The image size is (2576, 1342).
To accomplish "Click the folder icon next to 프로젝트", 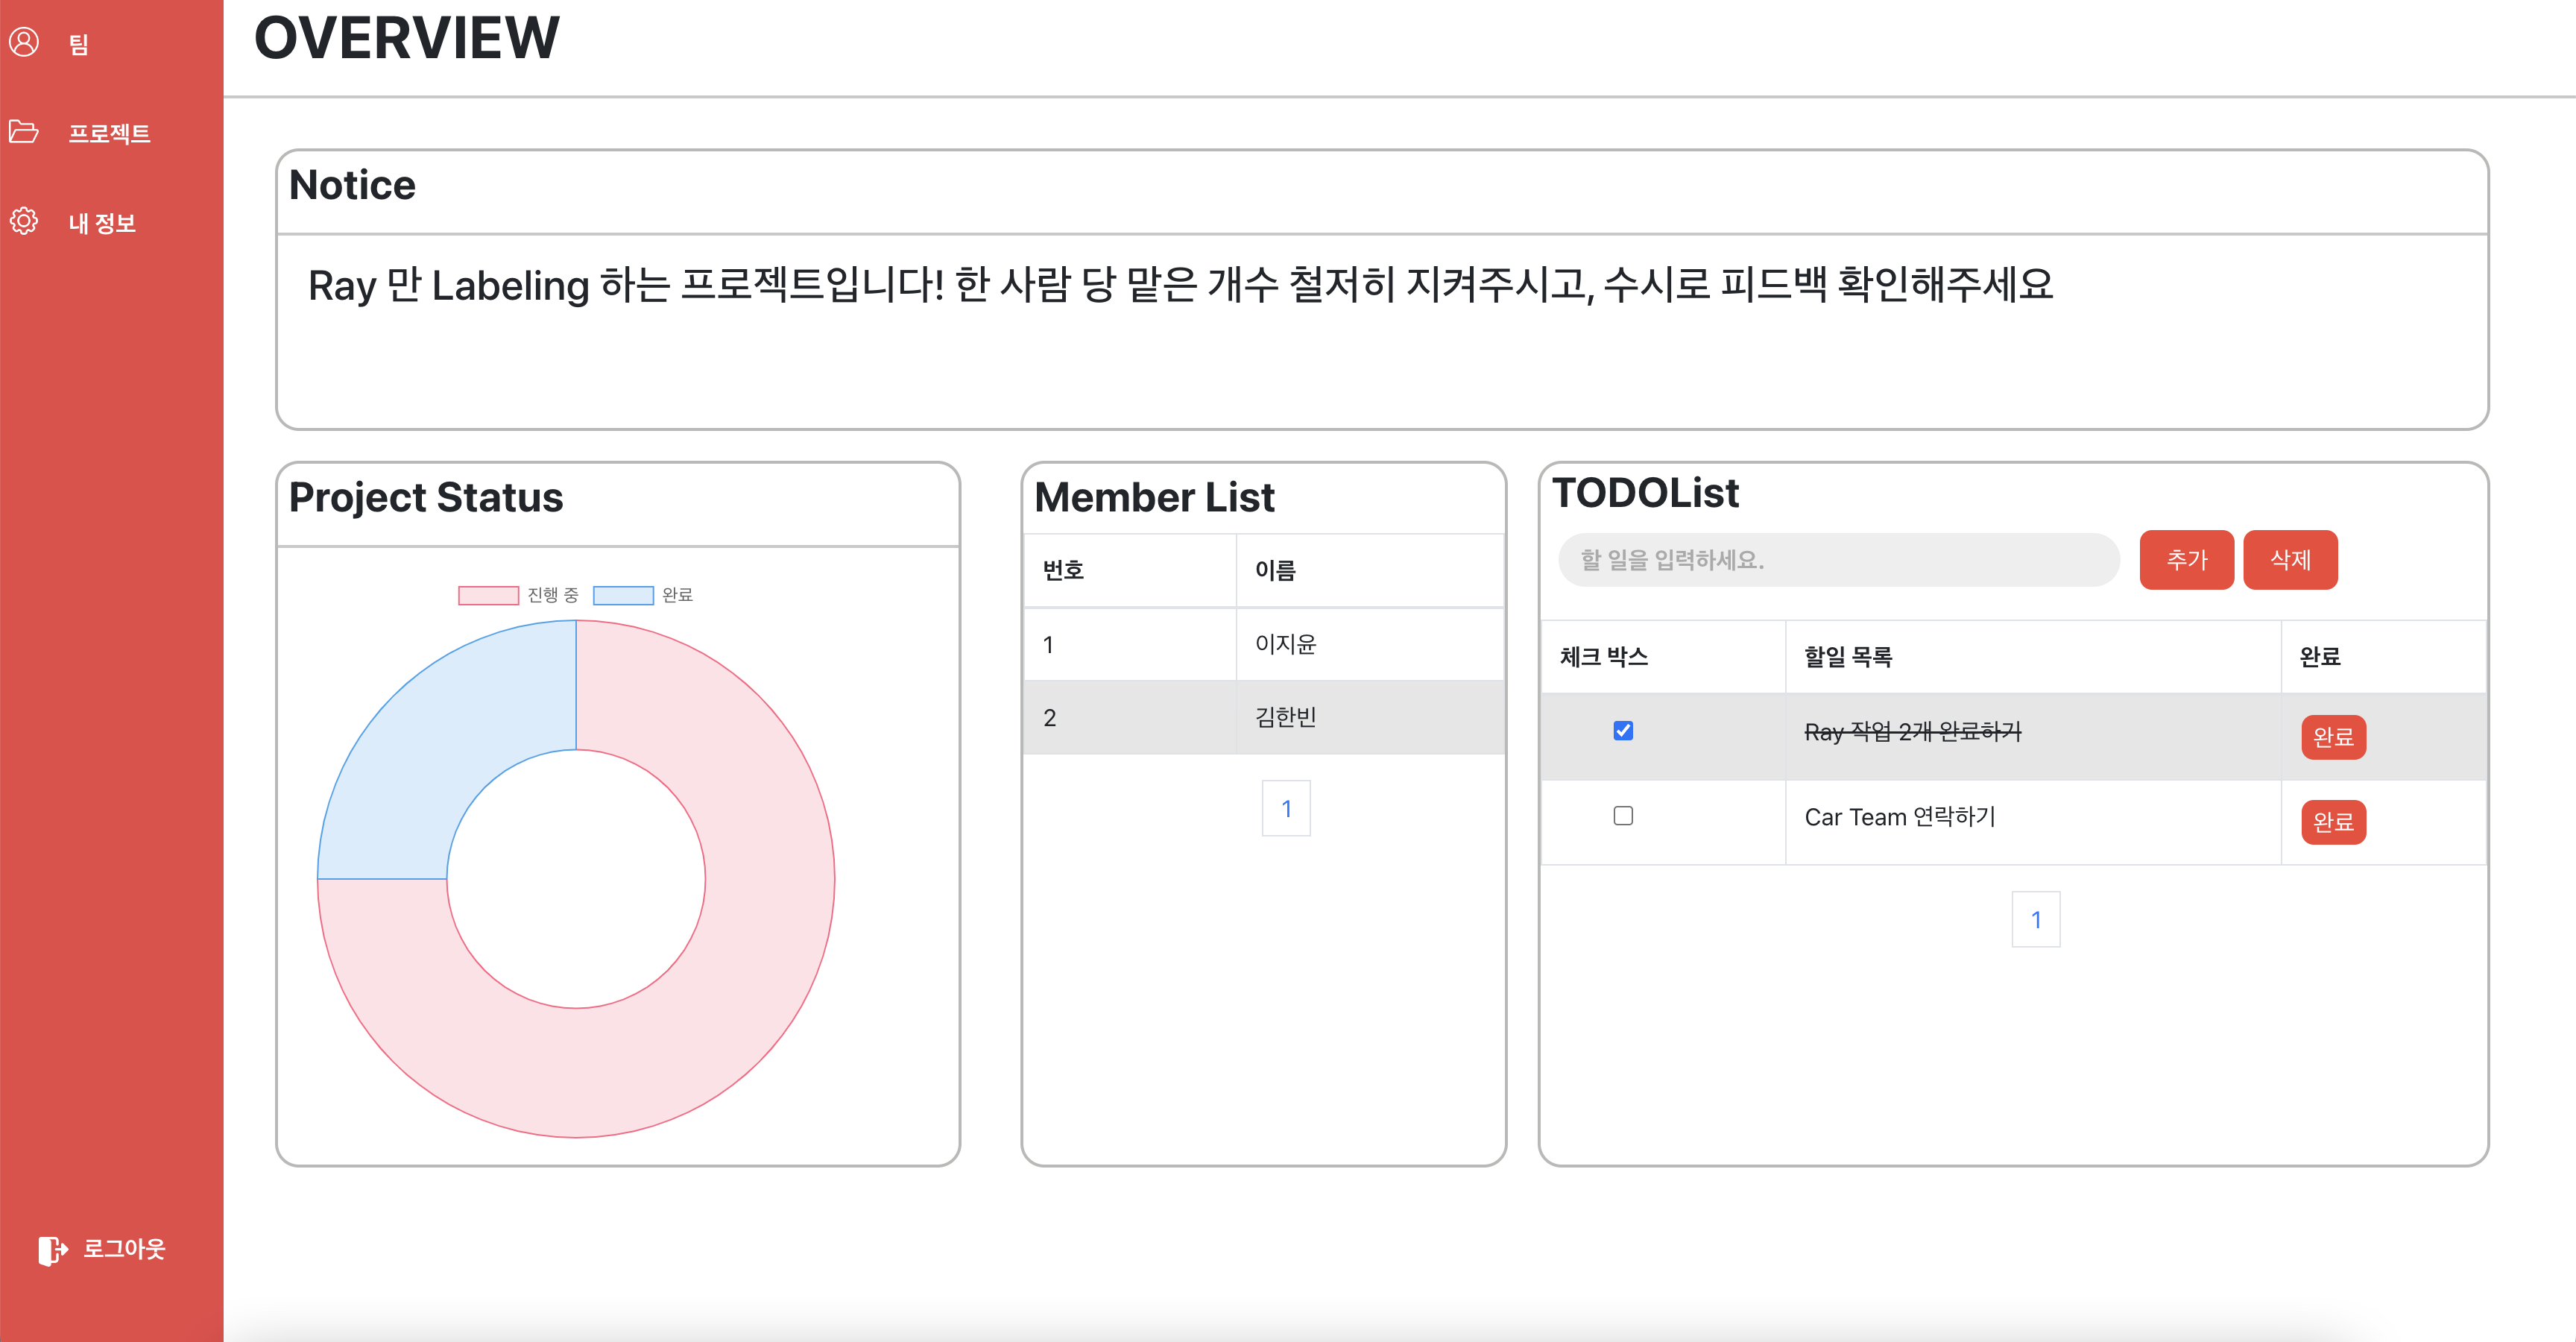I will click(24, 133).
